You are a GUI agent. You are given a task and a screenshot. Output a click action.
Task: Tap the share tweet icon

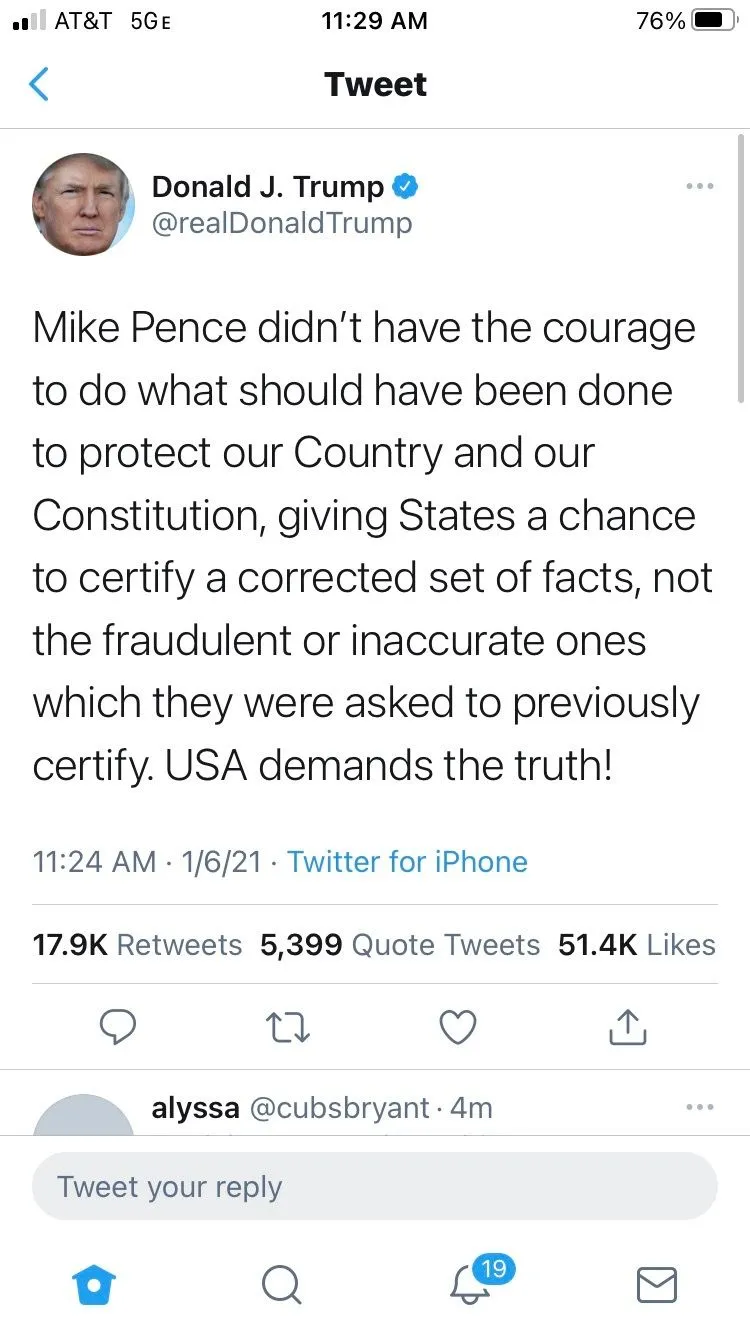tap(628, 1027)
